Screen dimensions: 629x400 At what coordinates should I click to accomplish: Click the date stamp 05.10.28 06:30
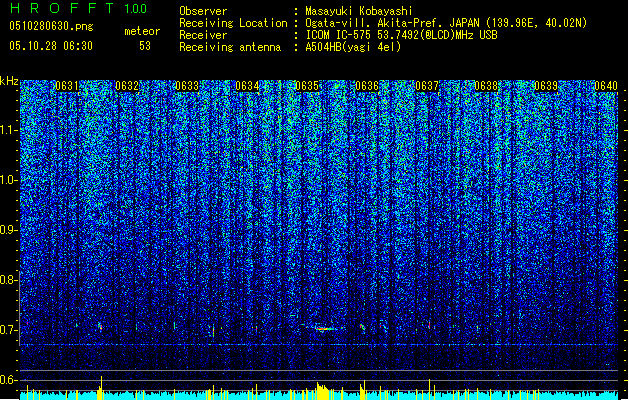point(51,46)
